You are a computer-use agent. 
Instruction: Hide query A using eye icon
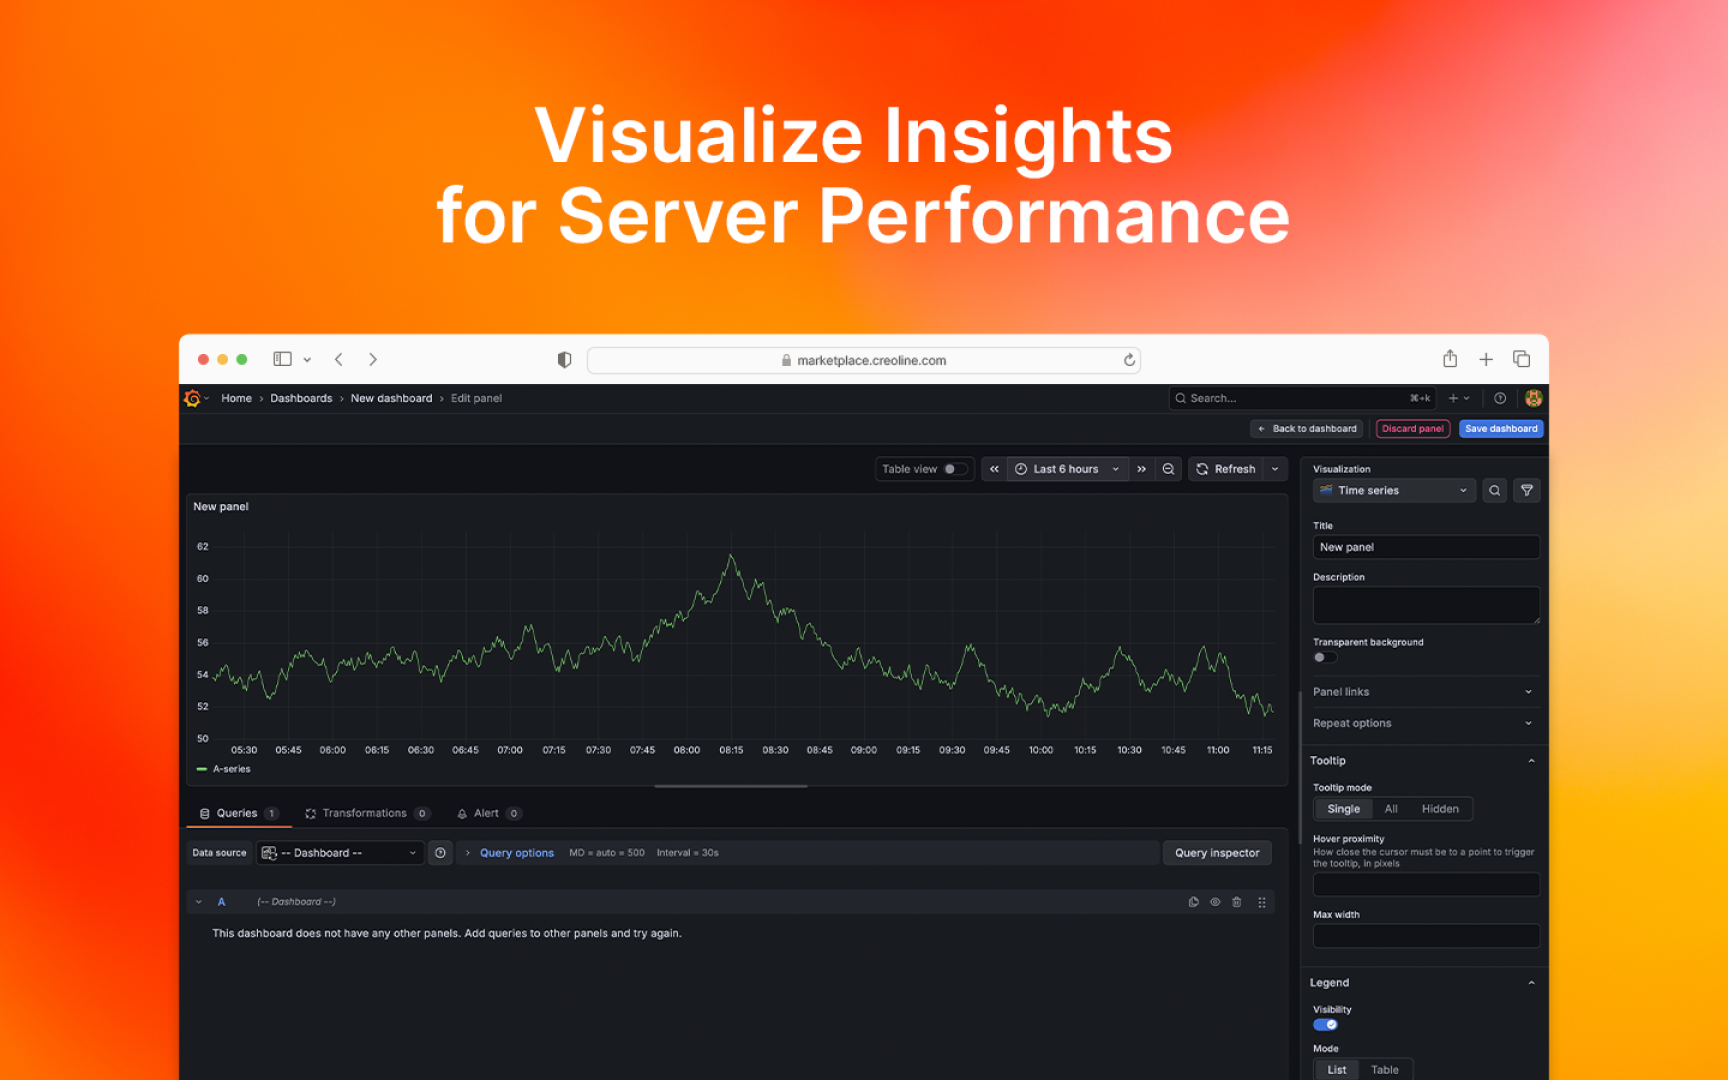tap(1215, 902)
